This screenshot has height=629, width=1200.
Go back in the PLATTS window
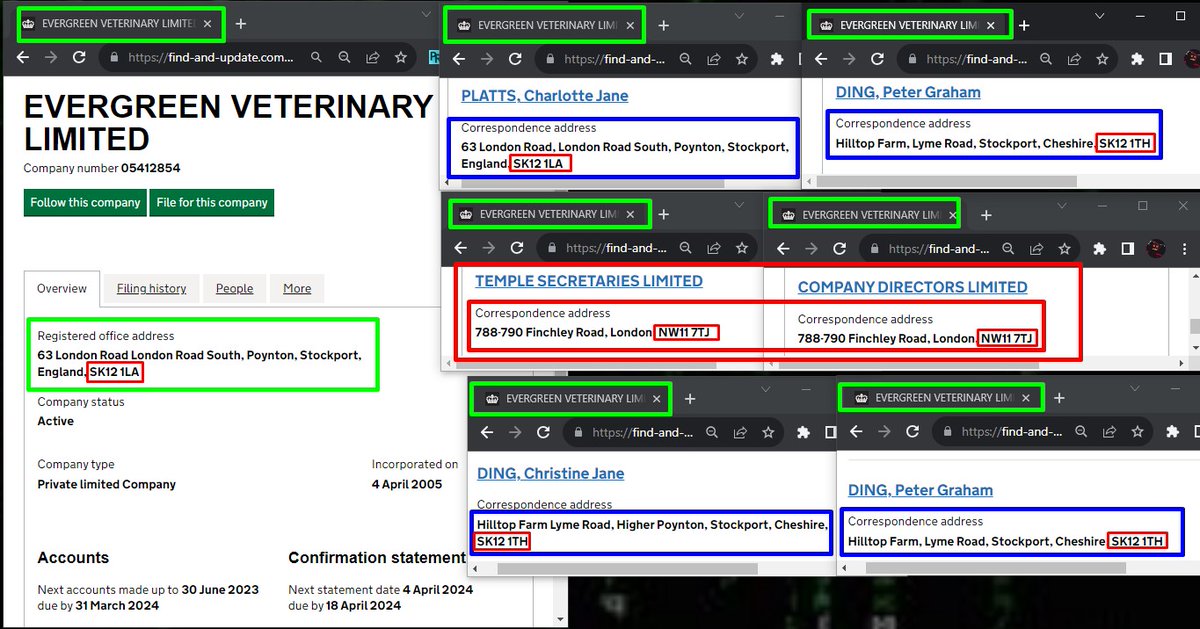pyautogui.click(x=459, y=59)
